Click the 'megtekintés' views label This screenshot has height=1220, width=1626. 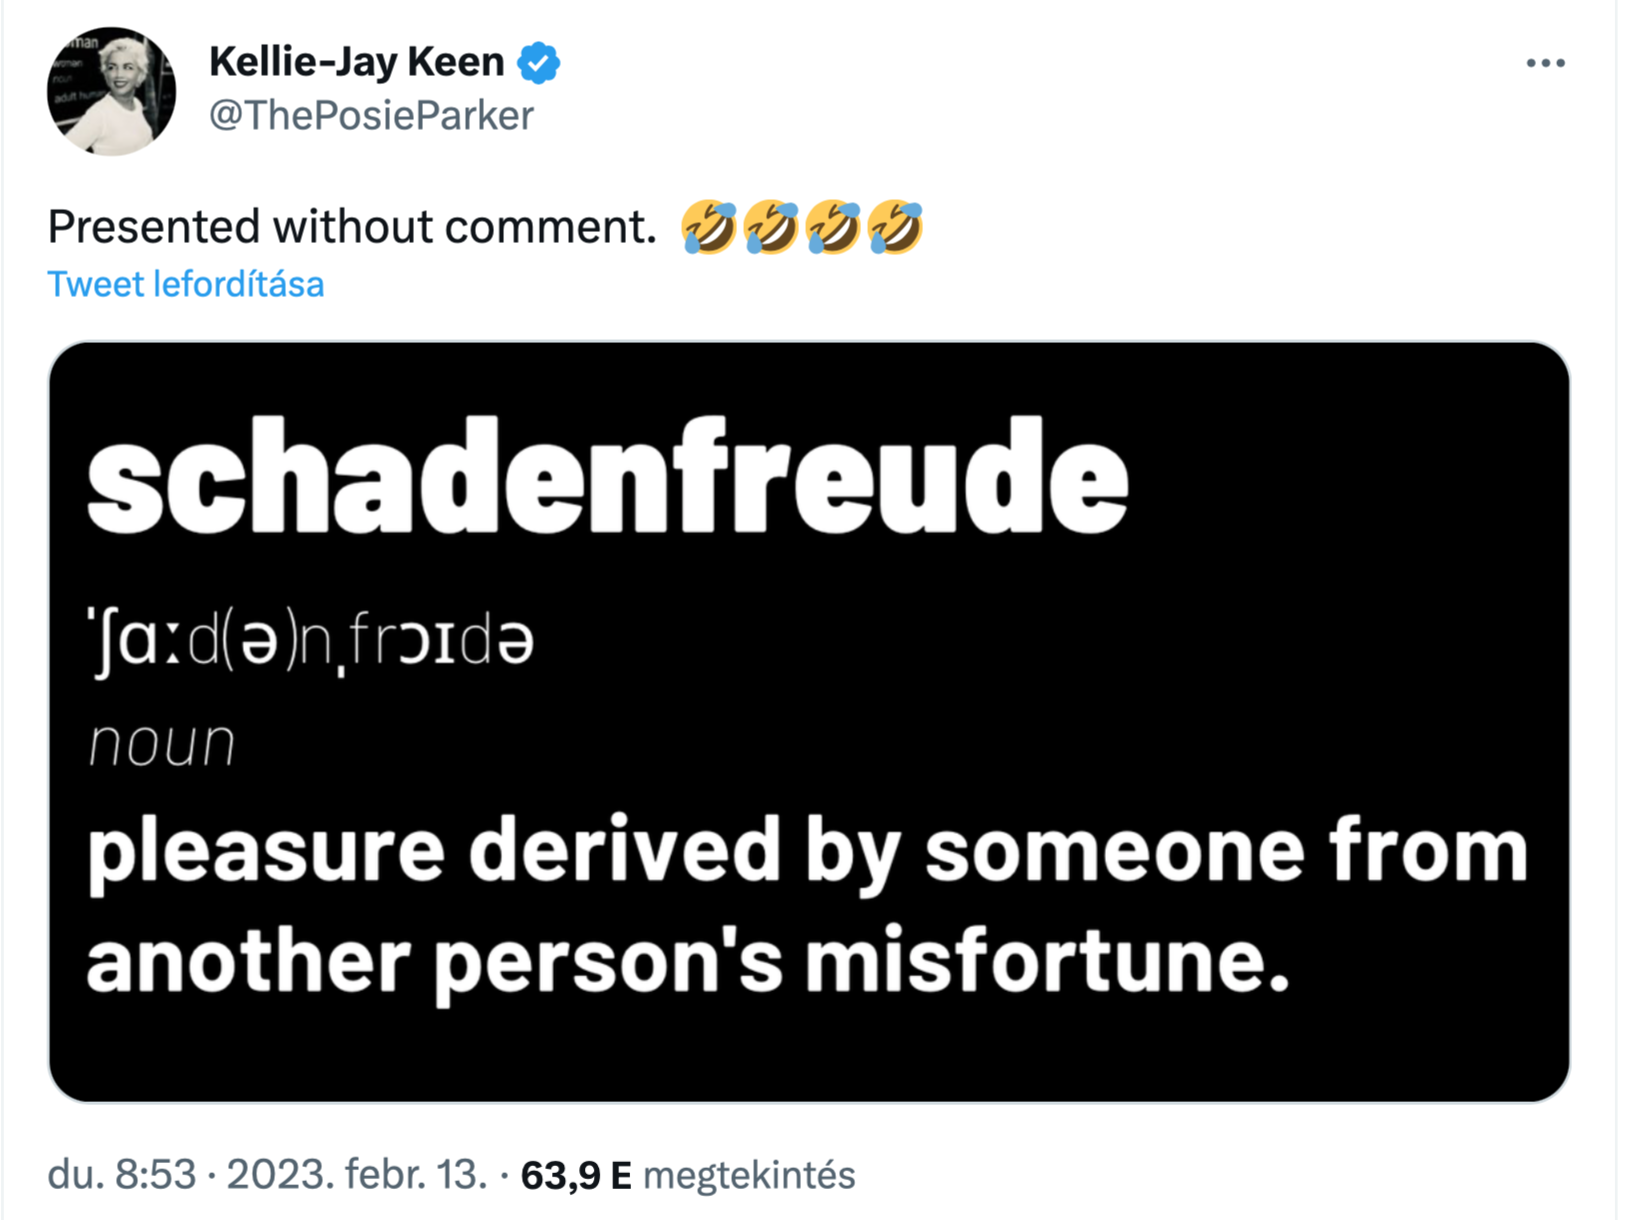[x=749, y=1175]
